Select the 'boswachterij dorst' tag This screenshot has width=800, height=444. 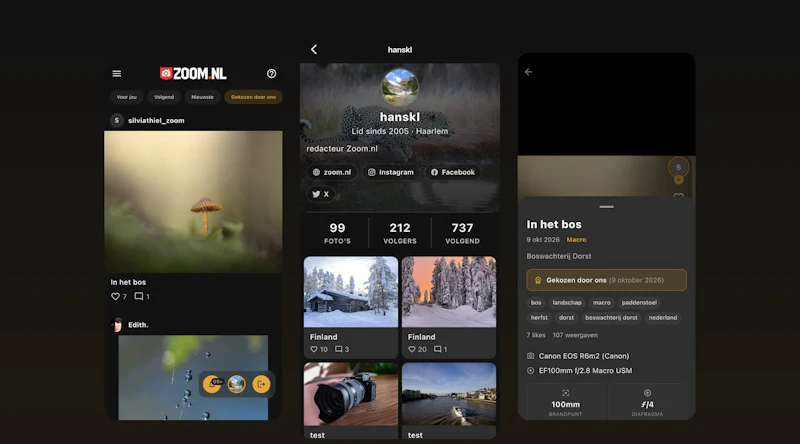click(x=611, y=317)
